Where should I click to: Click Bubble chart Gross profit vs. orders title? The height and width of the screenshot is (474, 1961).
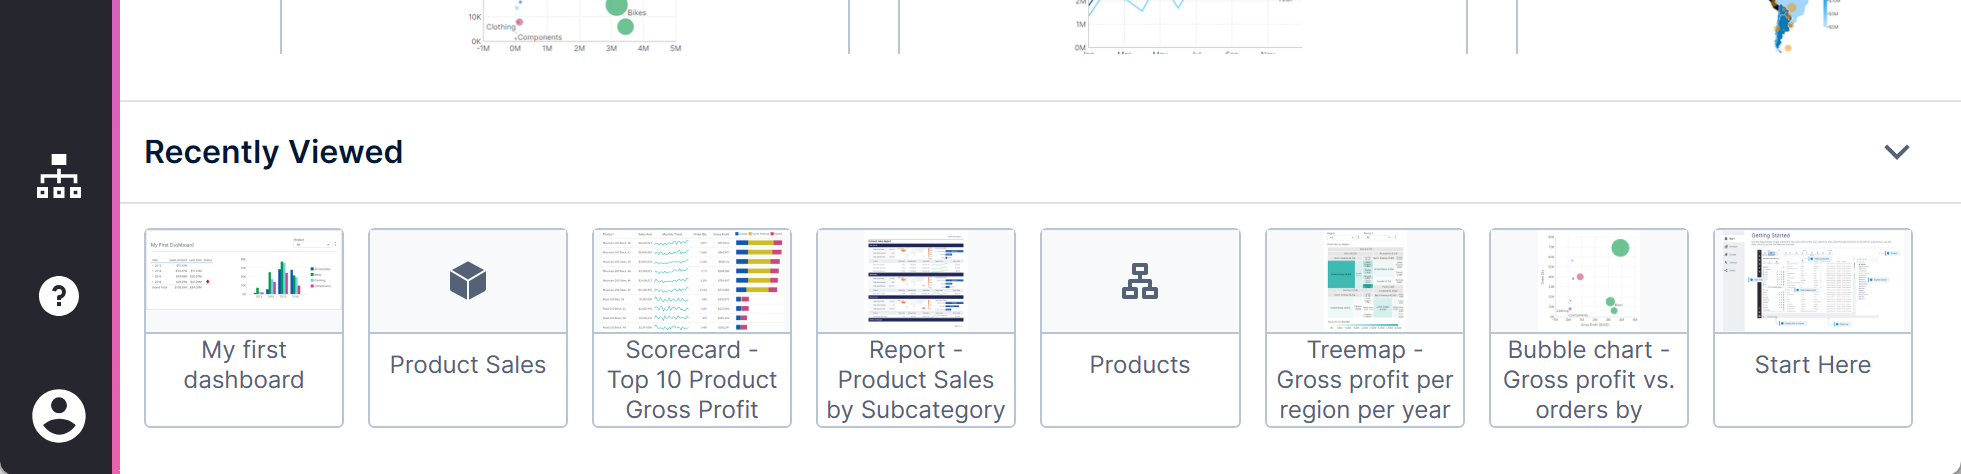[x=1589, y=380]
